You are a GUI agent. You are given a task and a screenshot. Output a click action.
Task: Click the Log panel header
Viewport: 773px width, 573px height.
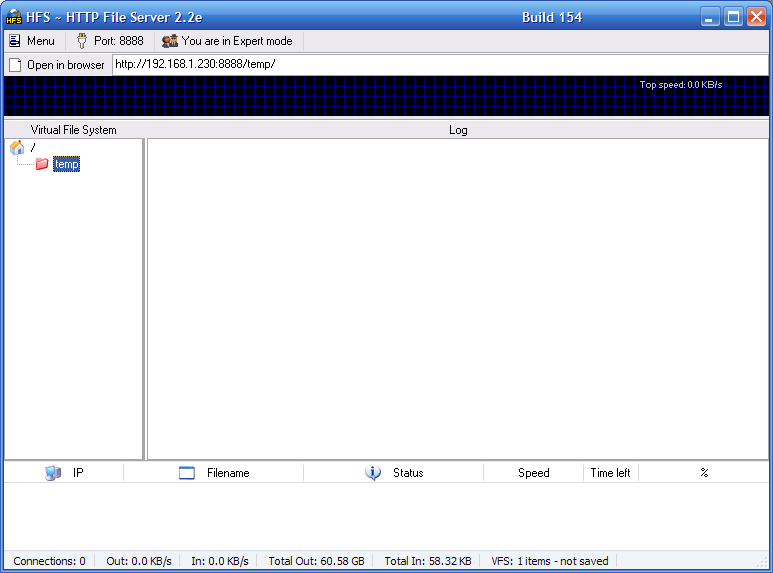458,130
